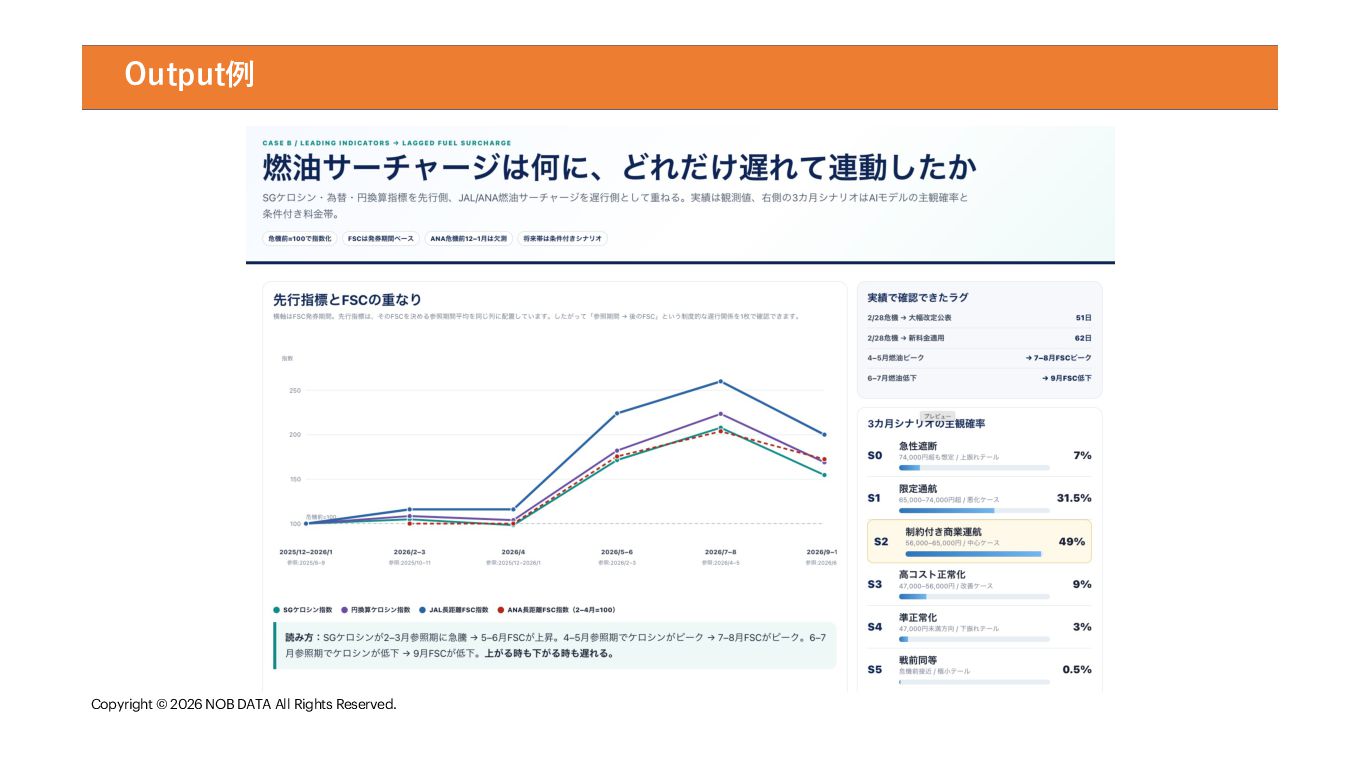Select the S0 急性遮断 scenario row

979,455
